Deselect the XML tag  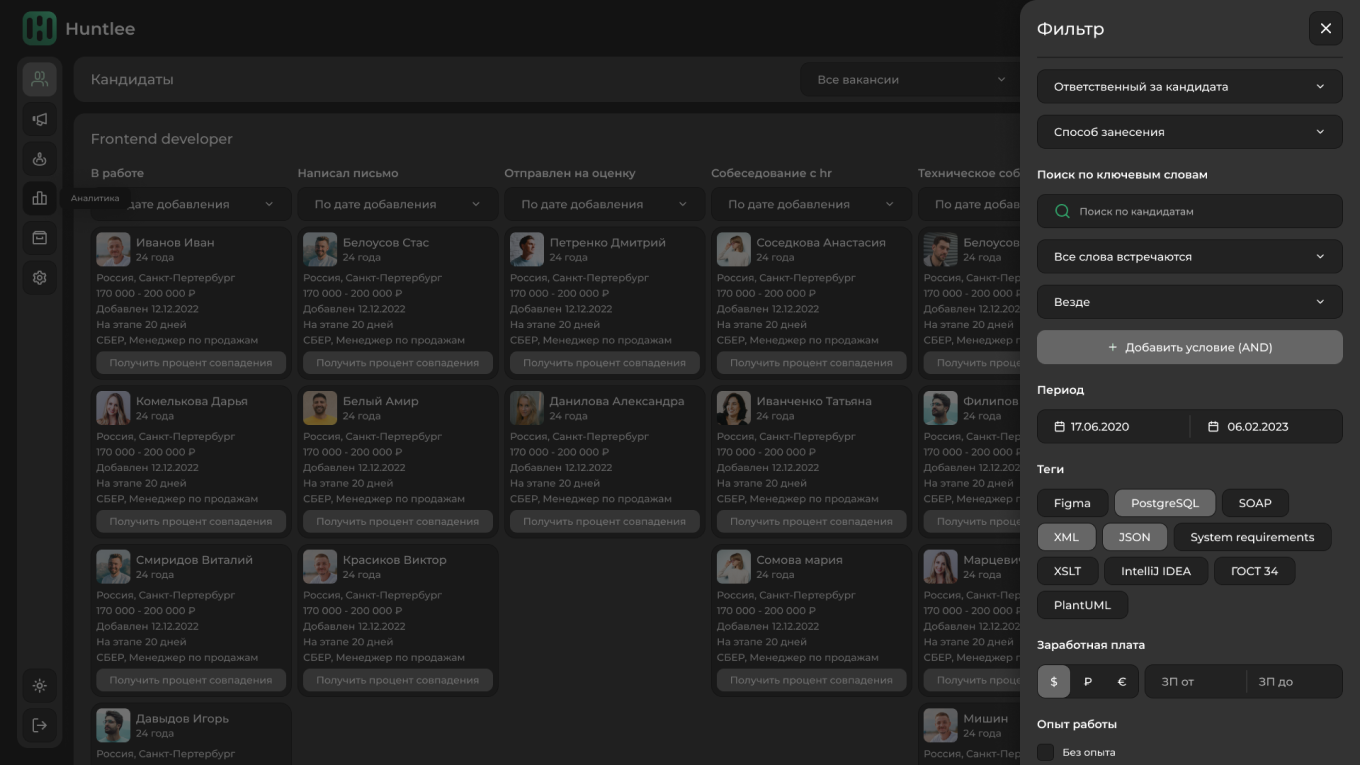click(1066, 537)
